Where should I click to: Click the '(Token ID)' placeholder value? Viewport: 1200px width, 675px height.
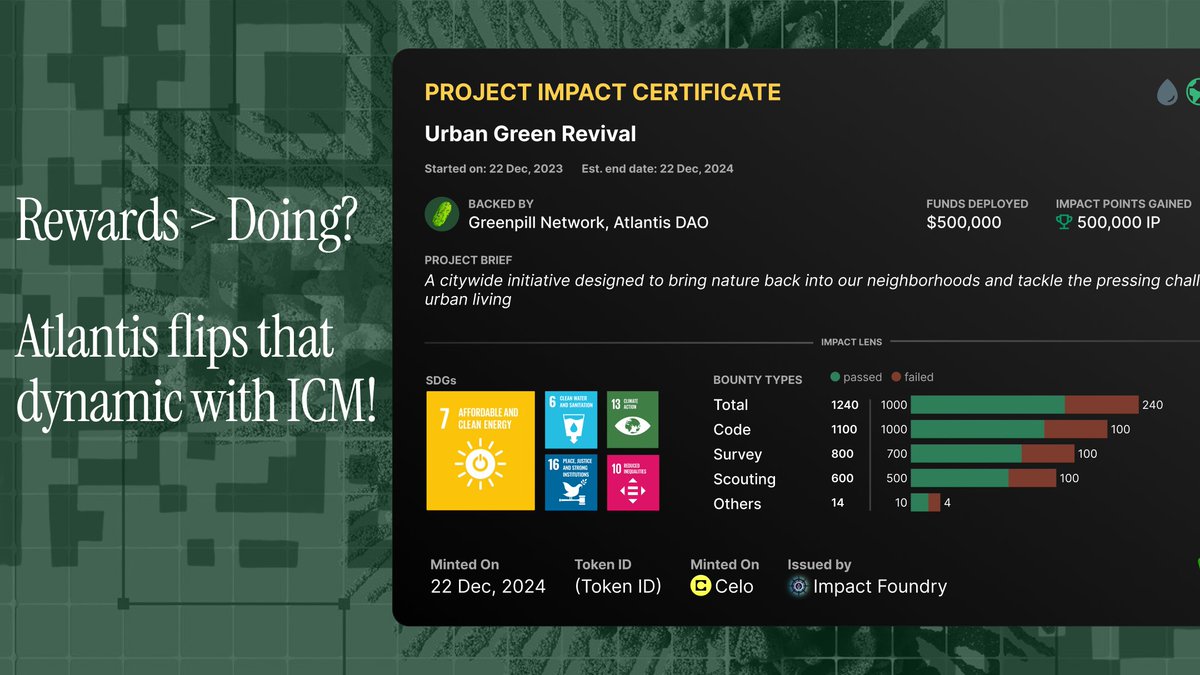pyautogui.click(x=618, y=586)
